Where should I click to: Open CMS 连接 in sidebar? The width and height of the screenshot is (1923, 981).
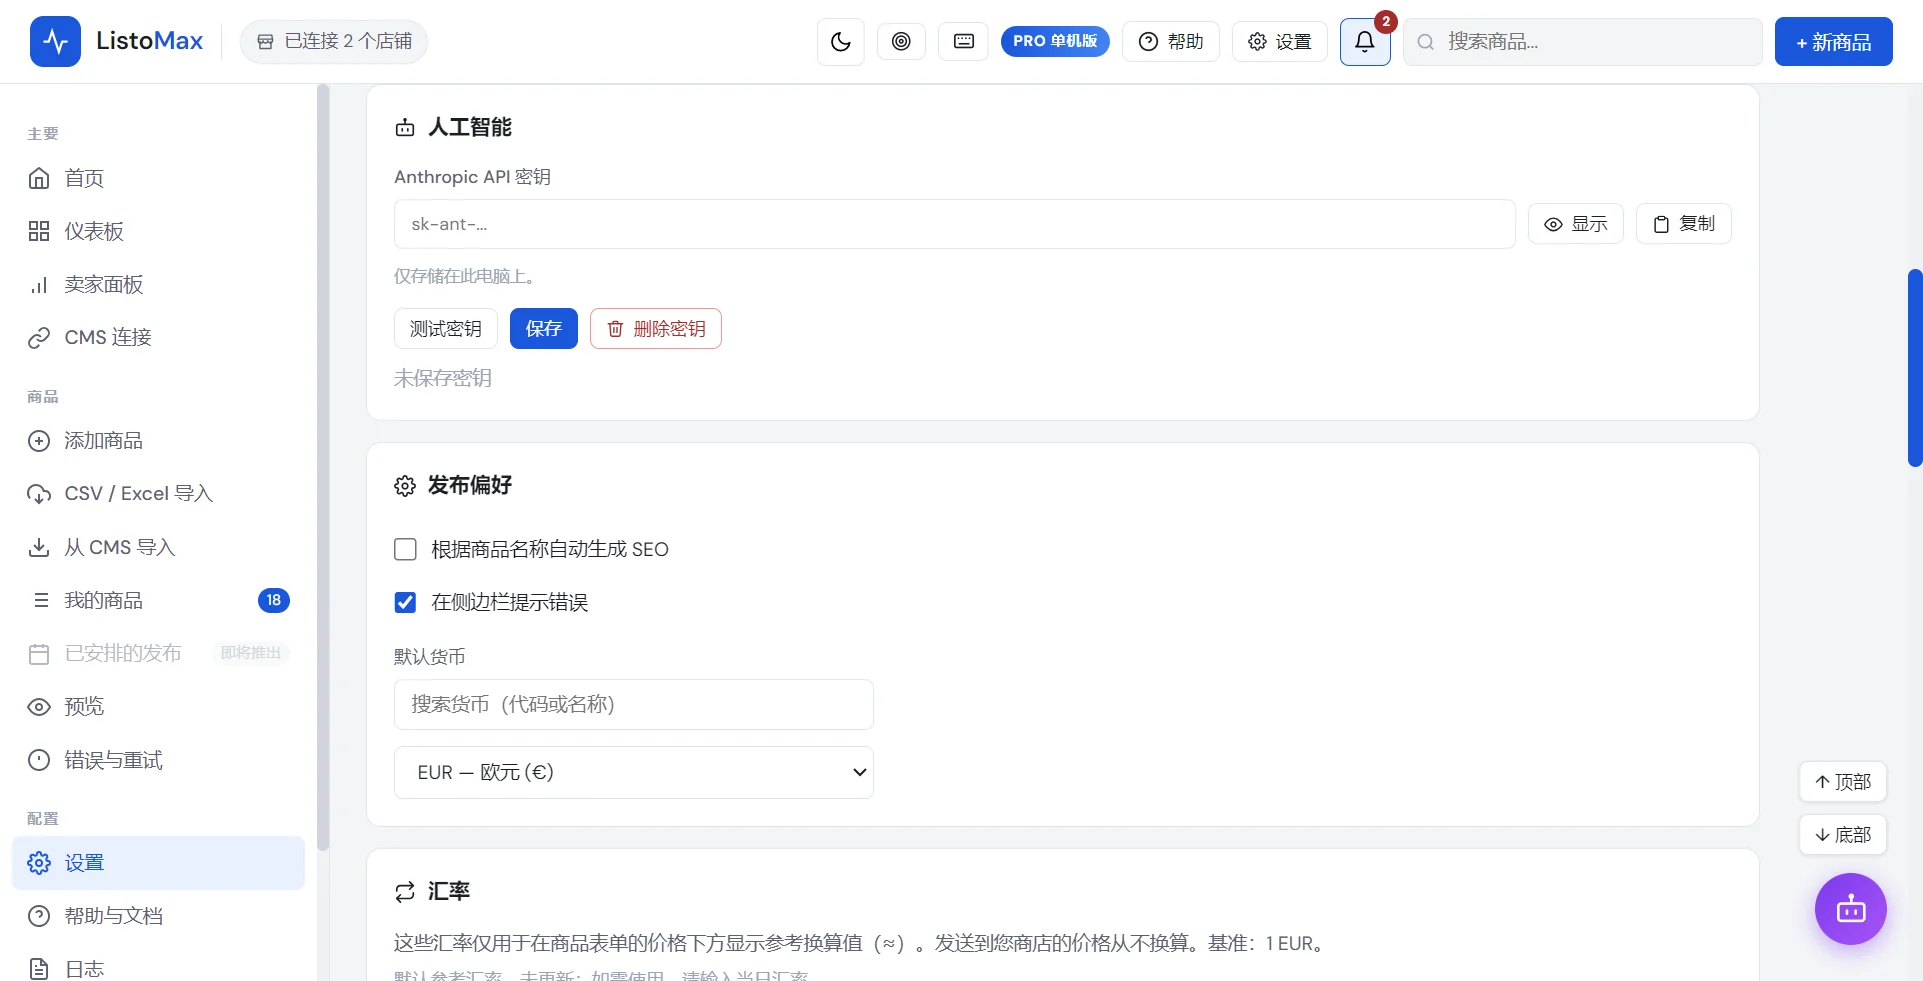[158, 337]
